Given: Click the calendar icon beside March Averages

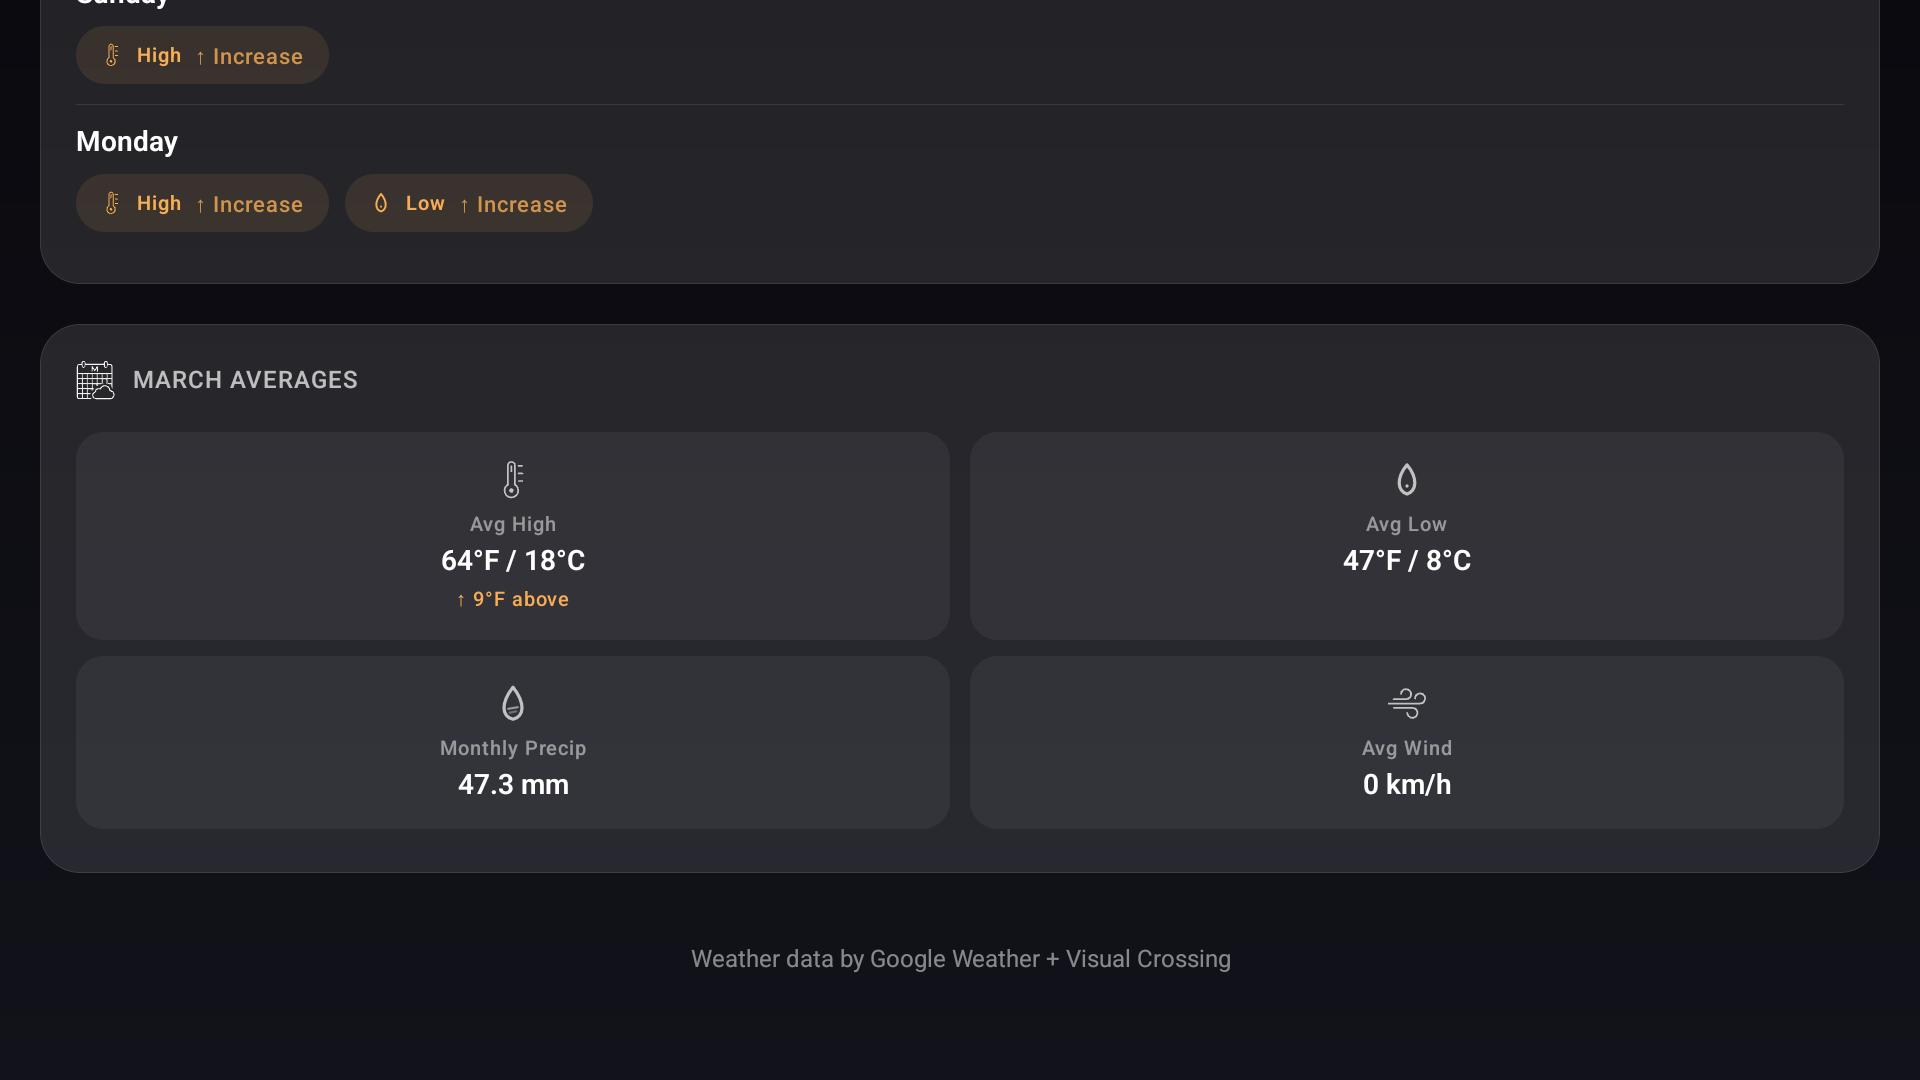Looking at the screenshot, I should tap(95, 380).
